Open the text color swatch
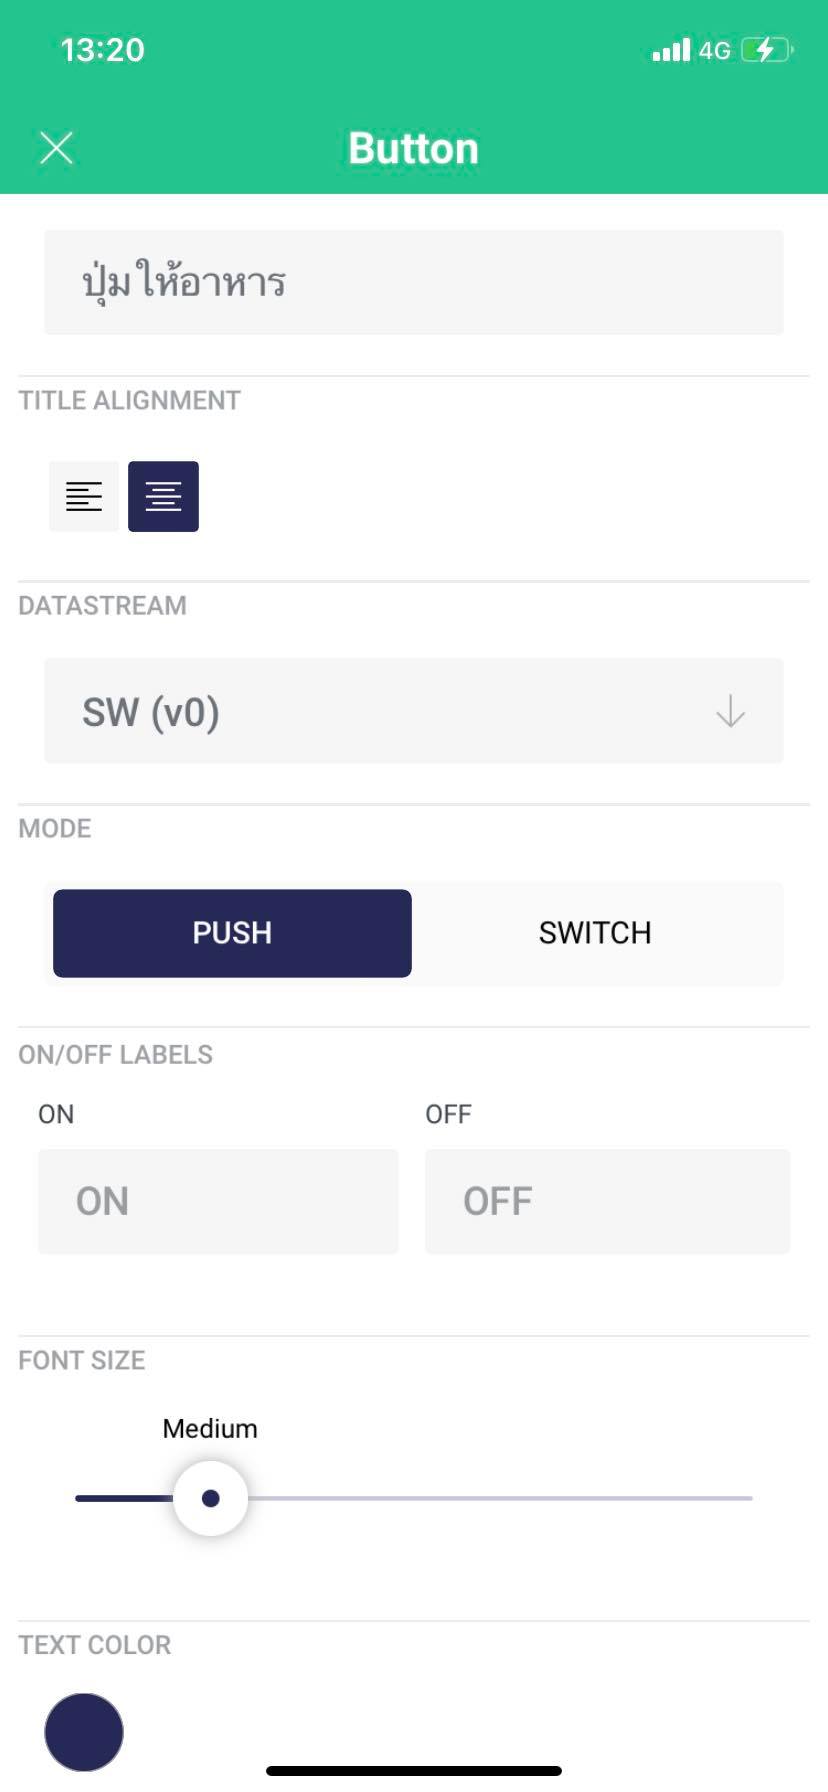The height and width of the screenshot is (1792, 828). click(84, 1732)
